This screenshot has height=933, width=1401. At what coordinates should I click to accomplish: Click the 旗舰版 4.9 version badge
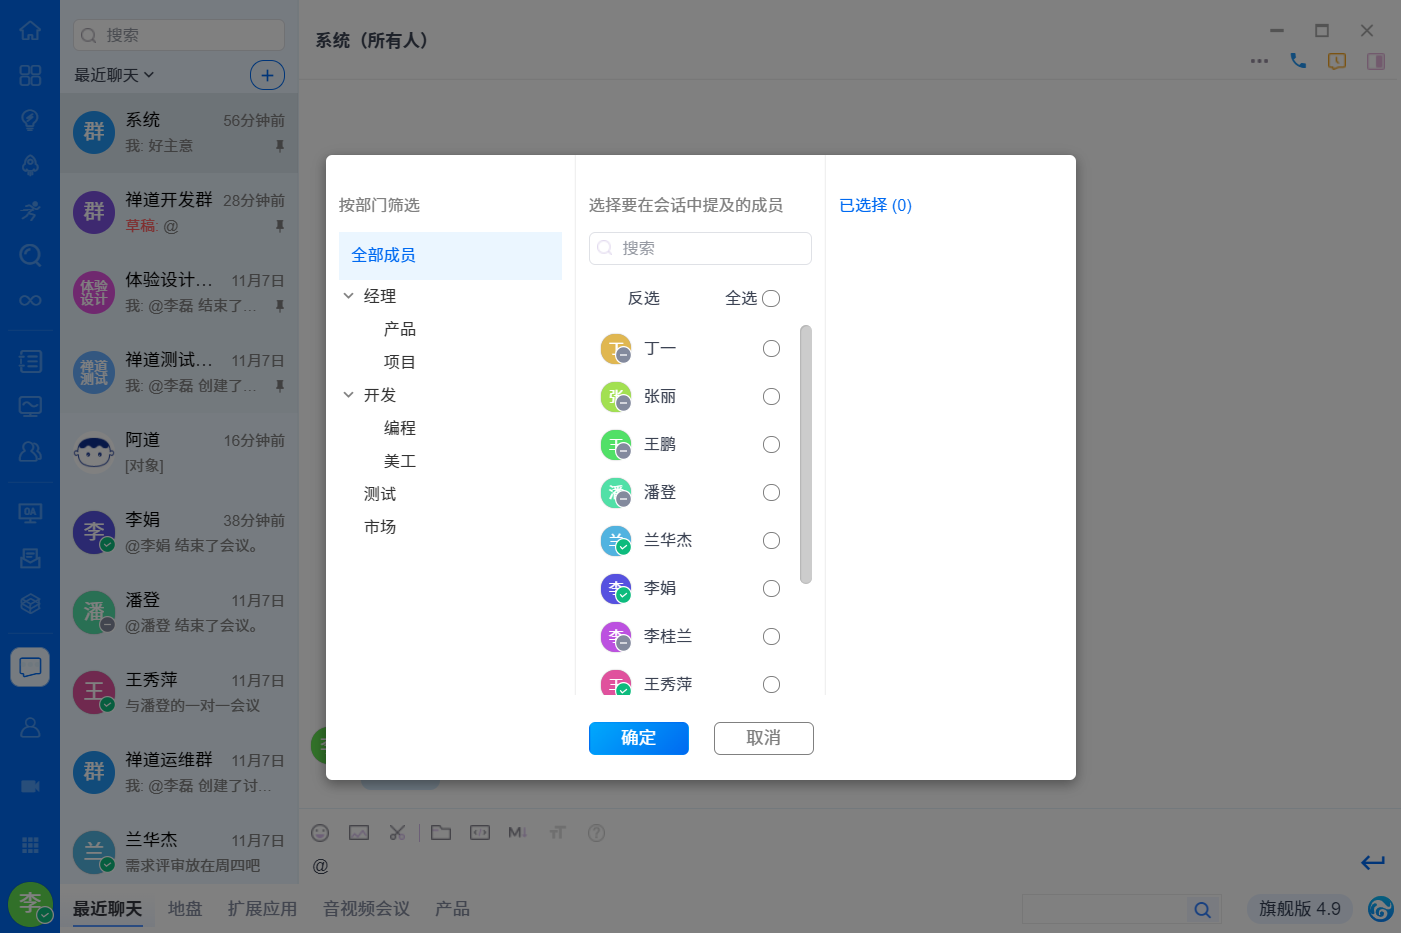(1300, 909)
